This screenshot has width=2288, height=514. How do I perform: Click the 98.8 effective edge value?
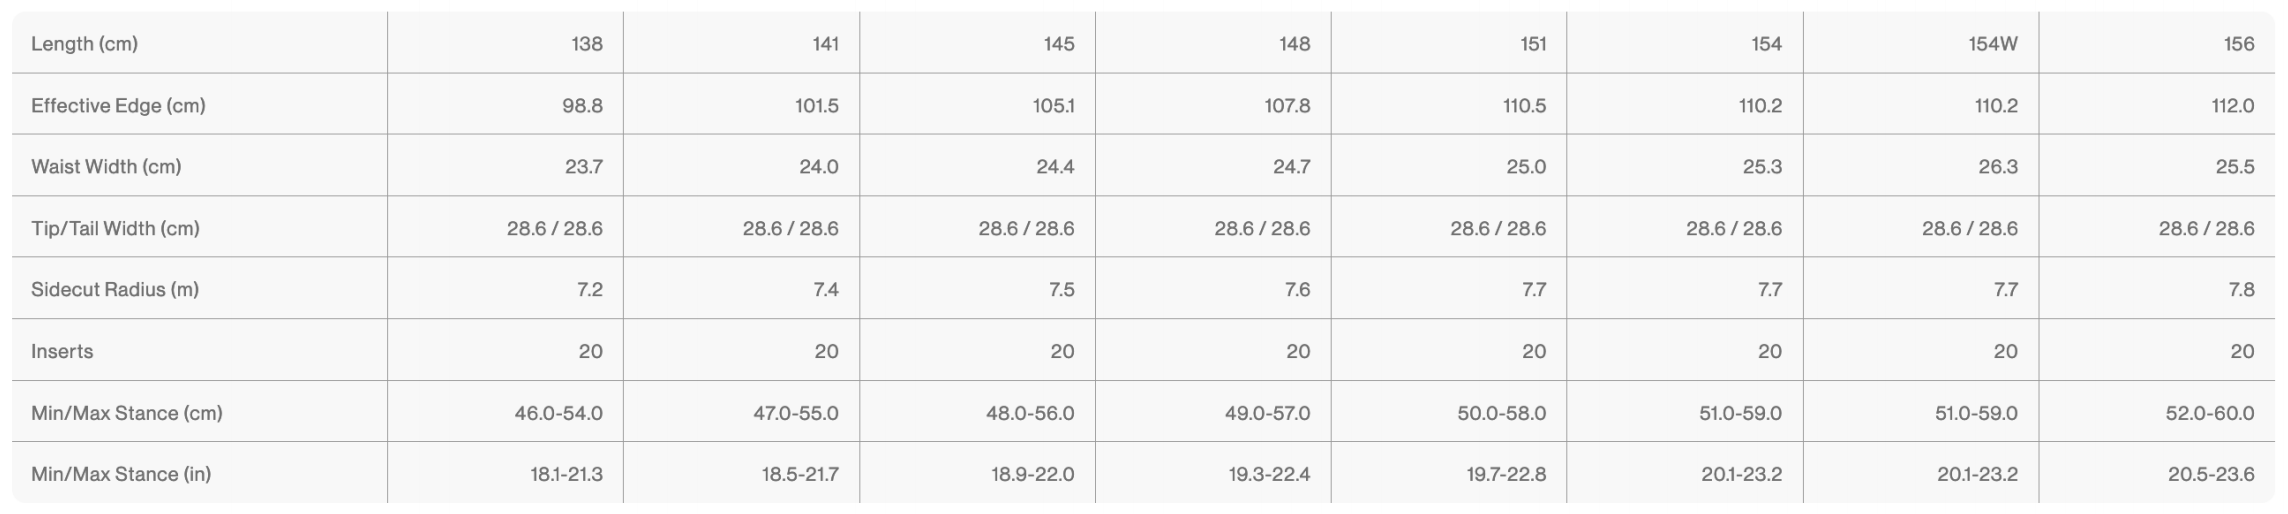click(x=582, y=106)
